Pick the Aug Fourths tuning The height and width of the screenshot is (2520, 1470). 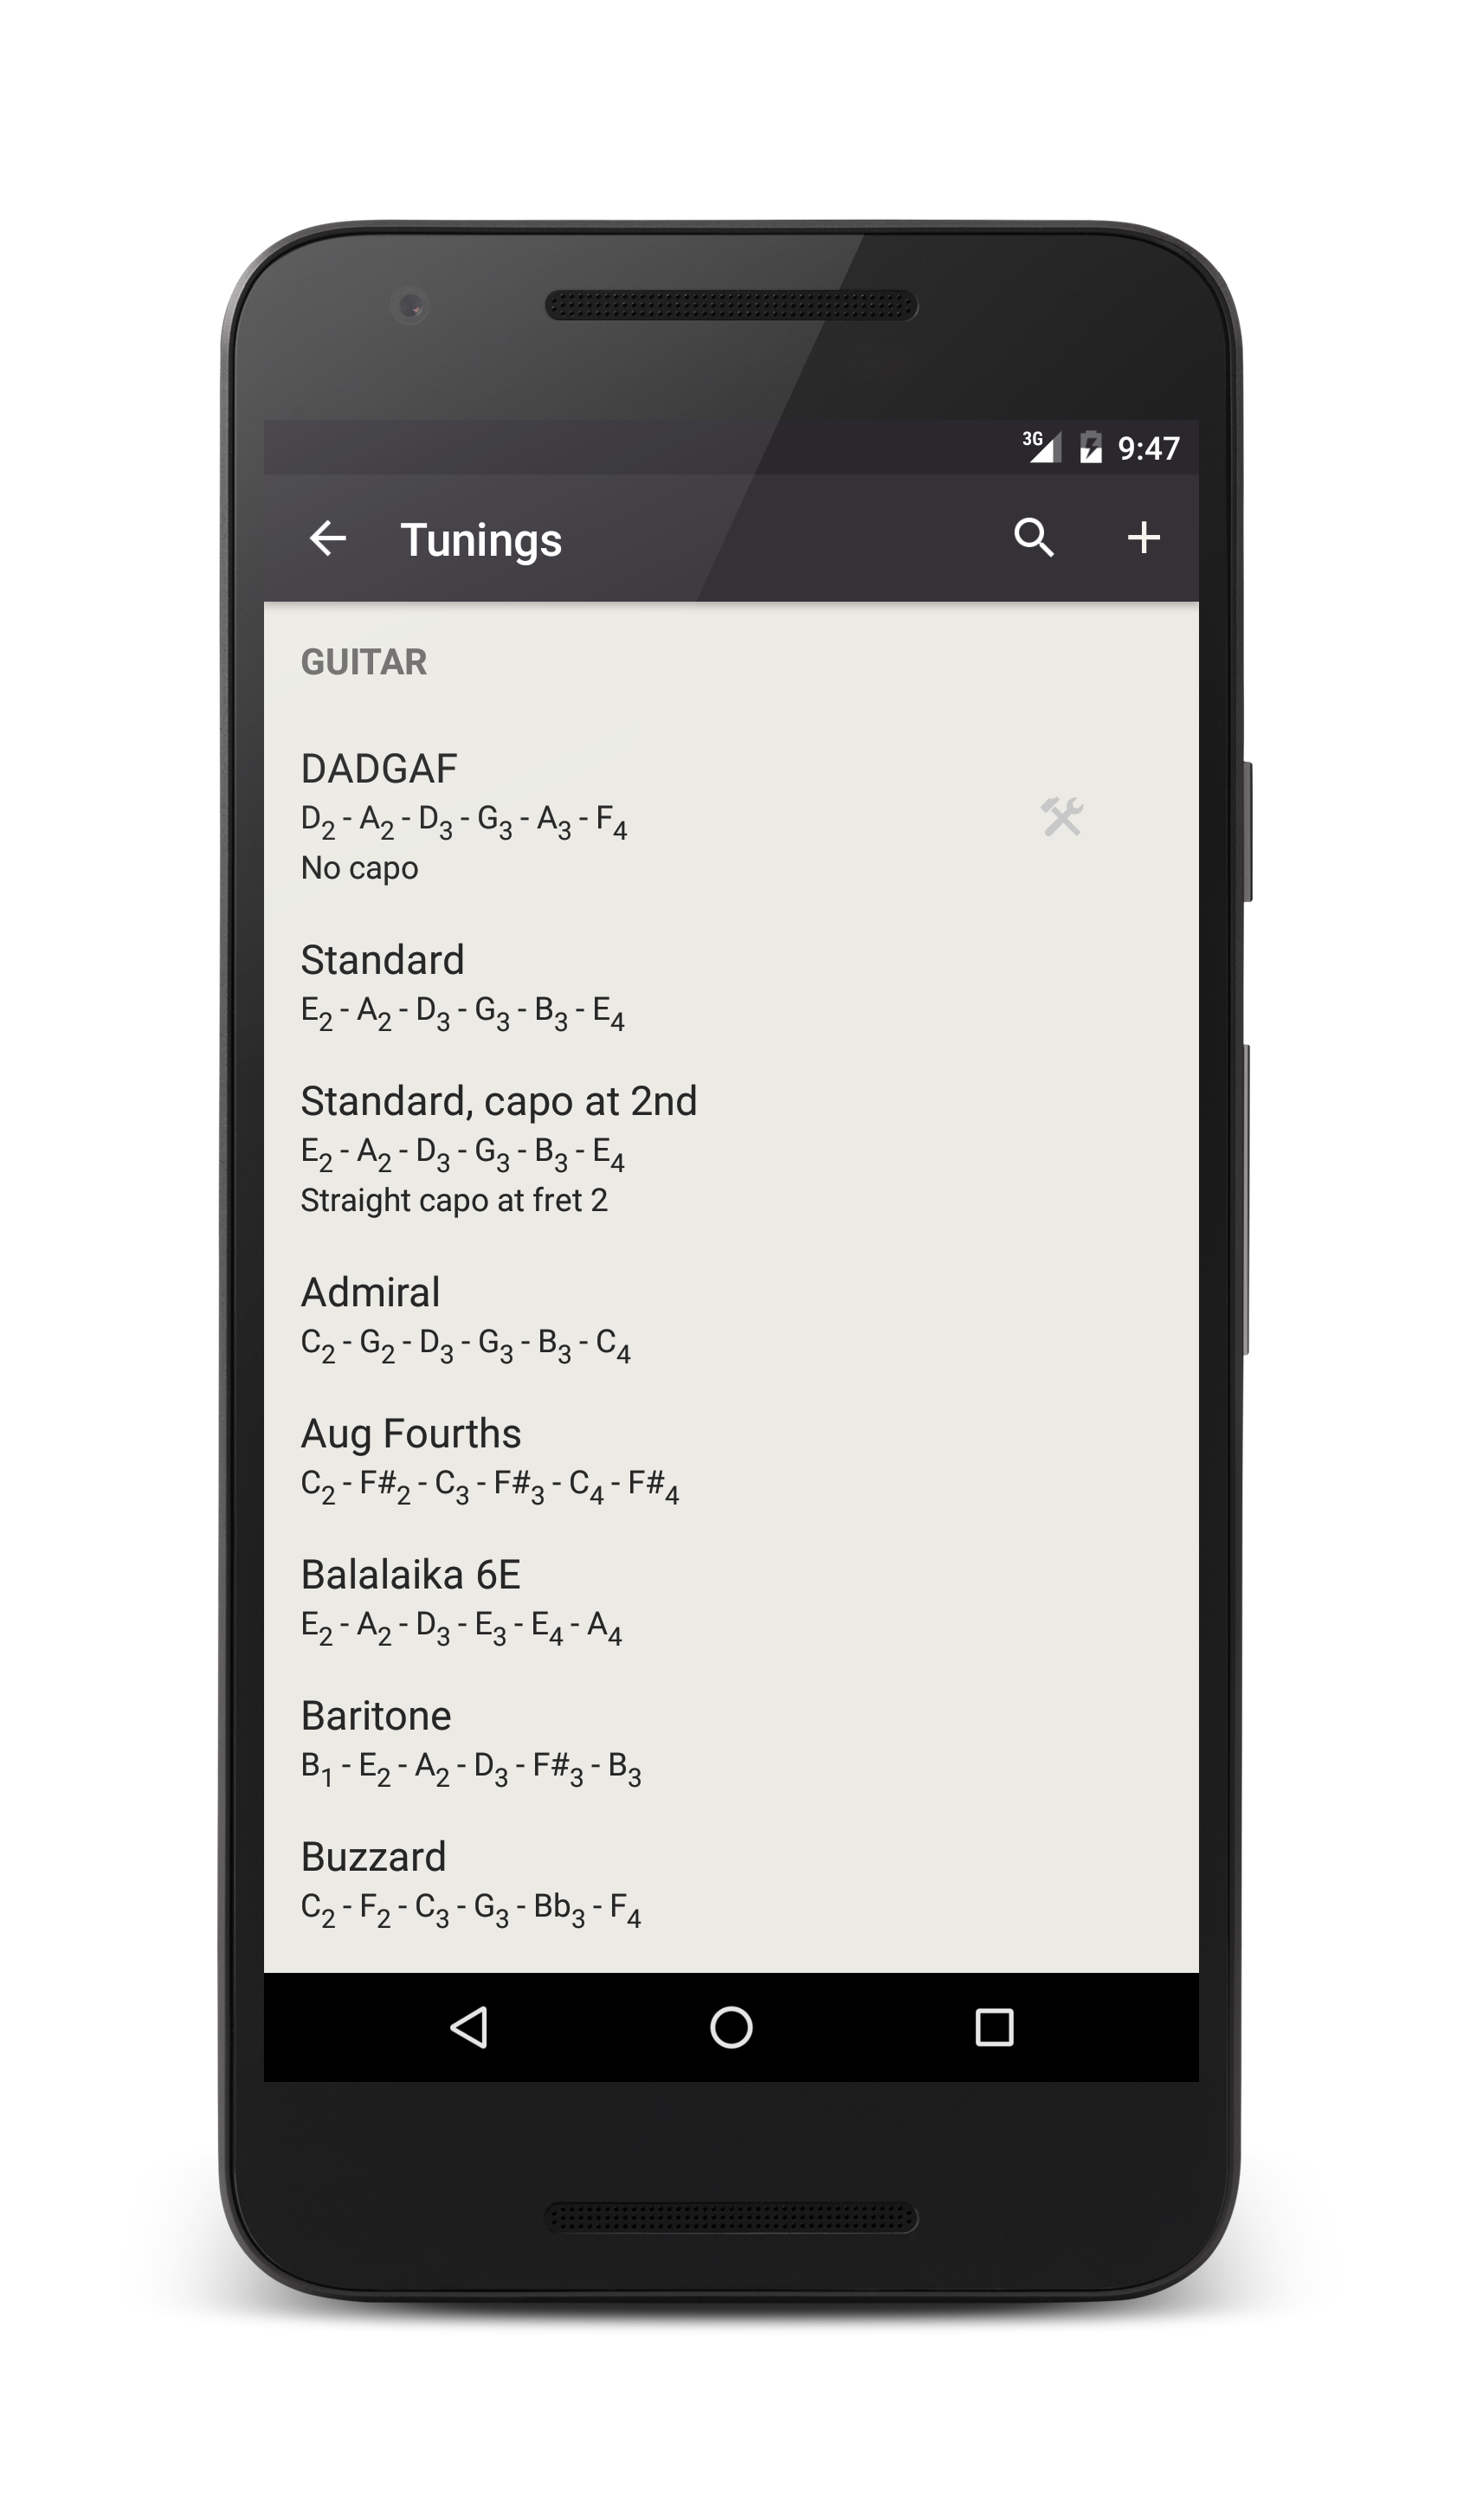[731, 1458]
